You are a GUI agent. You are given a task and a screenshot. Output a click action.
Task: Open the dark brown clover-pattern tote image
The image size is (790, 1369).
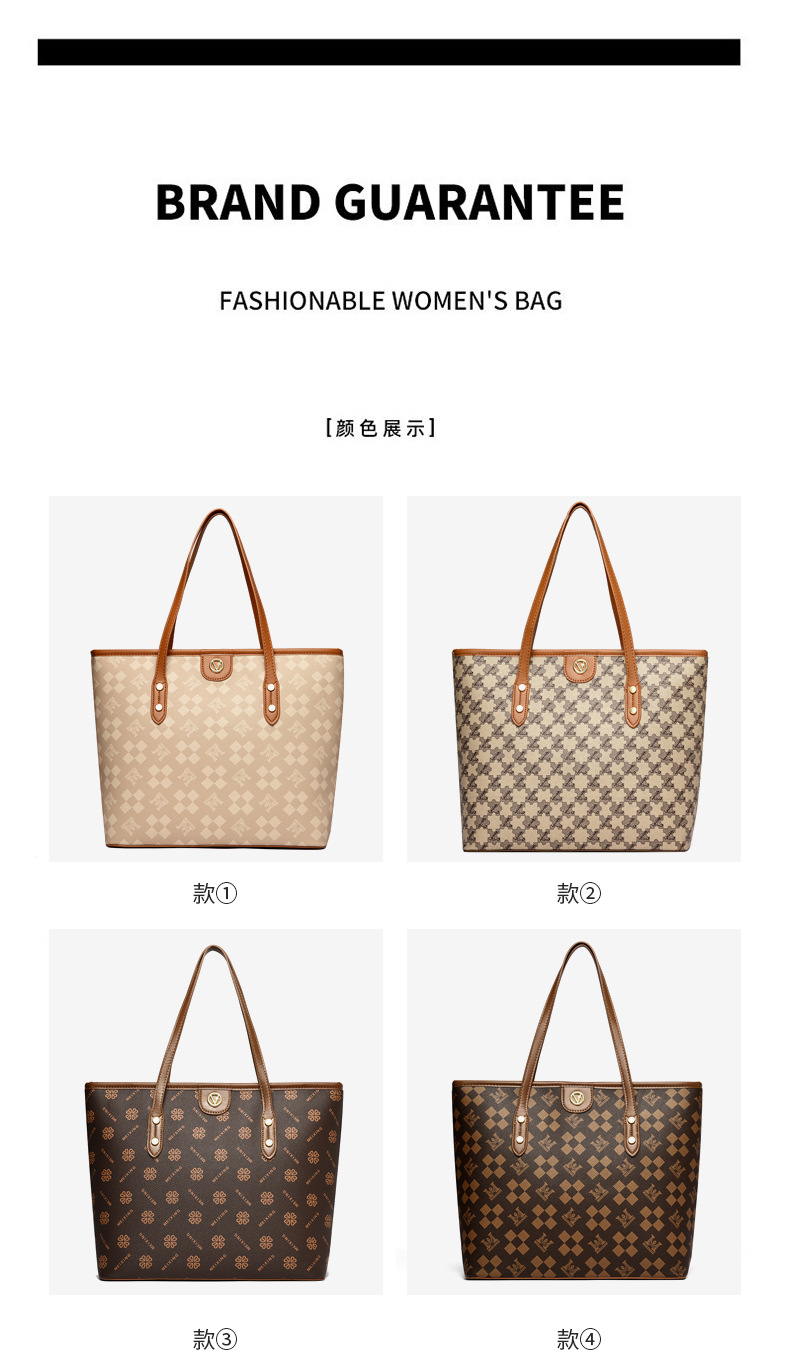[216, 1112]
